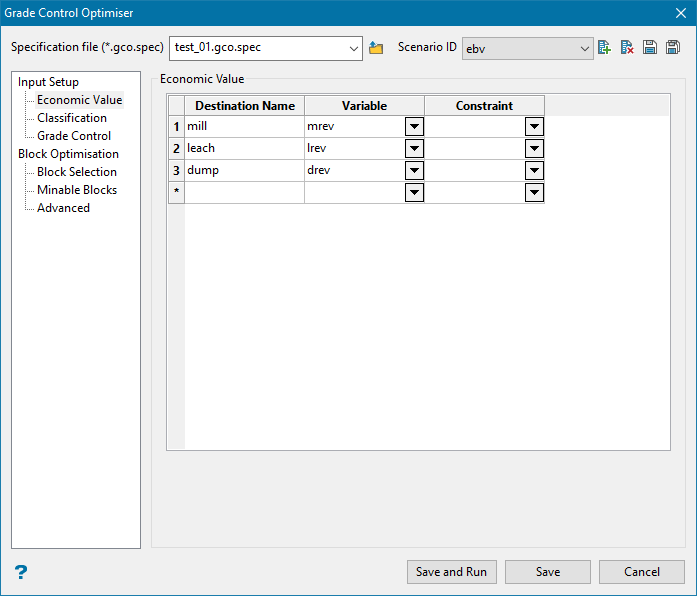Expand the Scenario ID dropdown
The image size is (697, 596).
click(585, 48)
